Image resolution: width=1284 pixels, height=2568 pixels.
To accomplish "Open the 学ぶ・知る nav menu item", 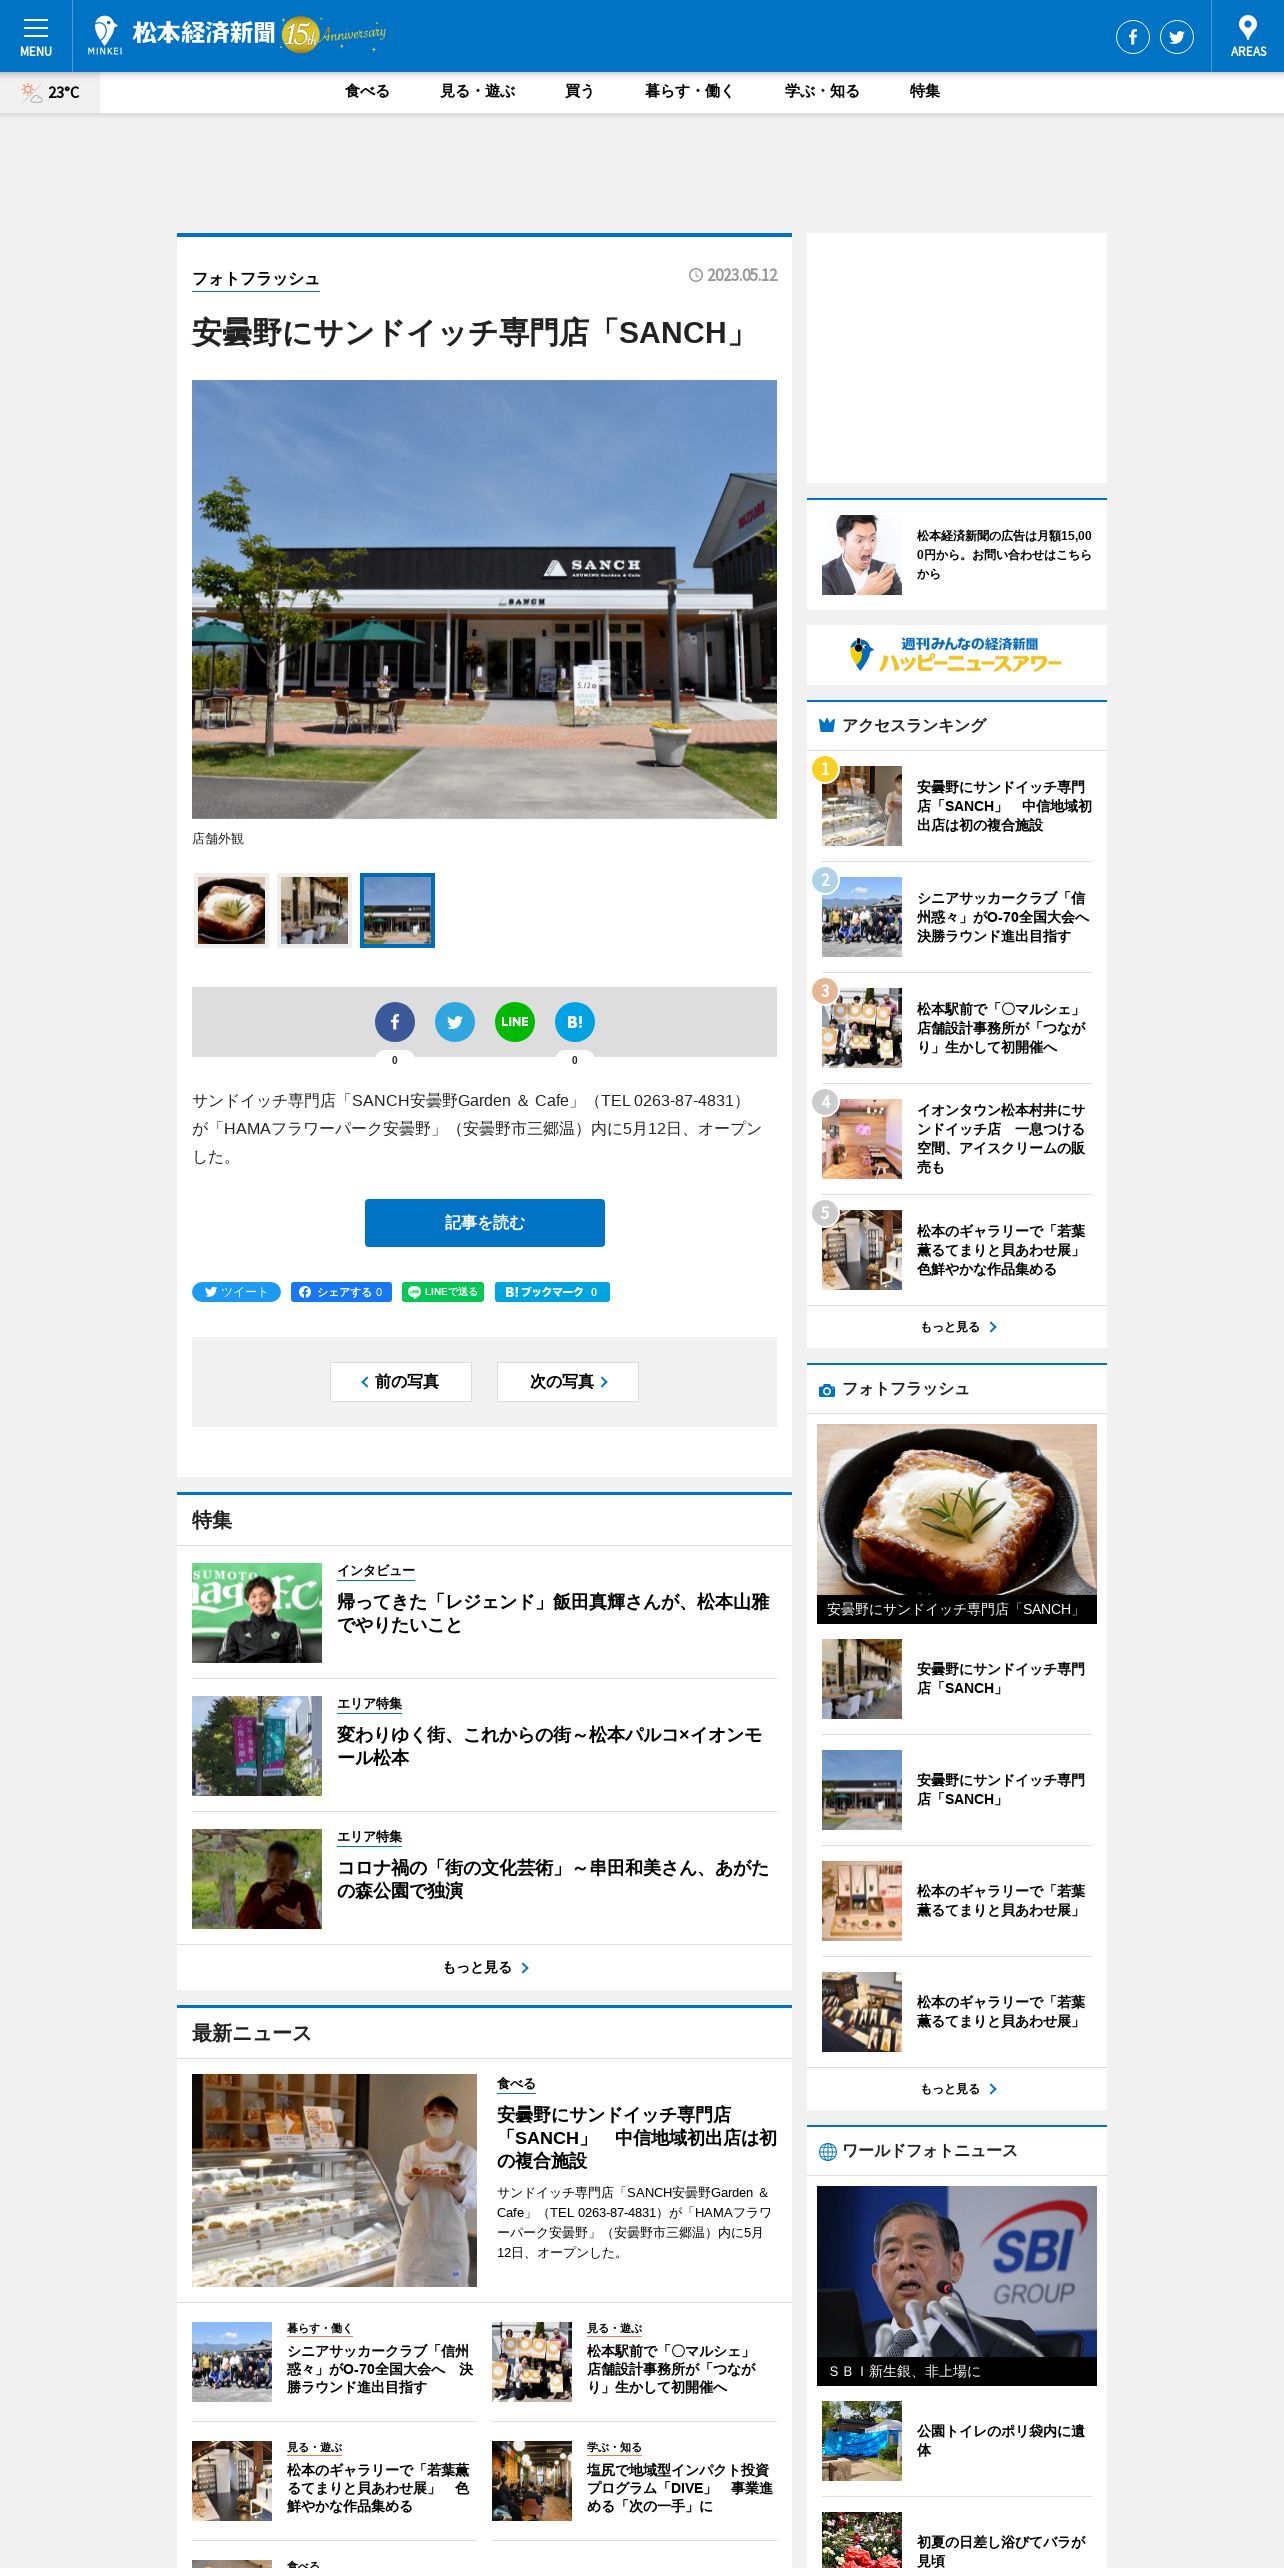I will (822, 91).
